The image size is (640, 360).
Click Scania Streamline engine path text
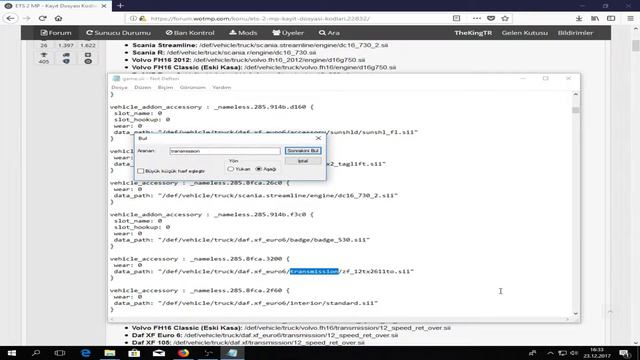pos(293,45)
